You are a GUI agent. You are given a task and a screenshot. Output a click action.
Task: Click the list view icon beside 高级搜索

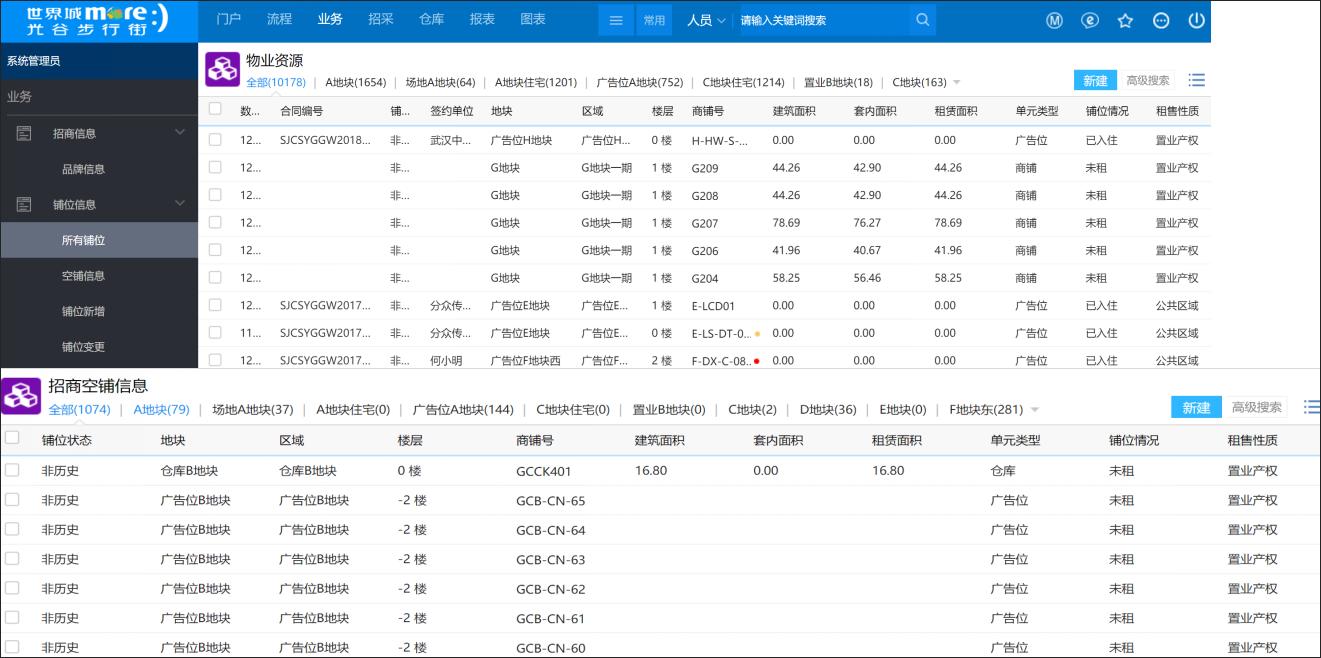(x=1196, y=80)
